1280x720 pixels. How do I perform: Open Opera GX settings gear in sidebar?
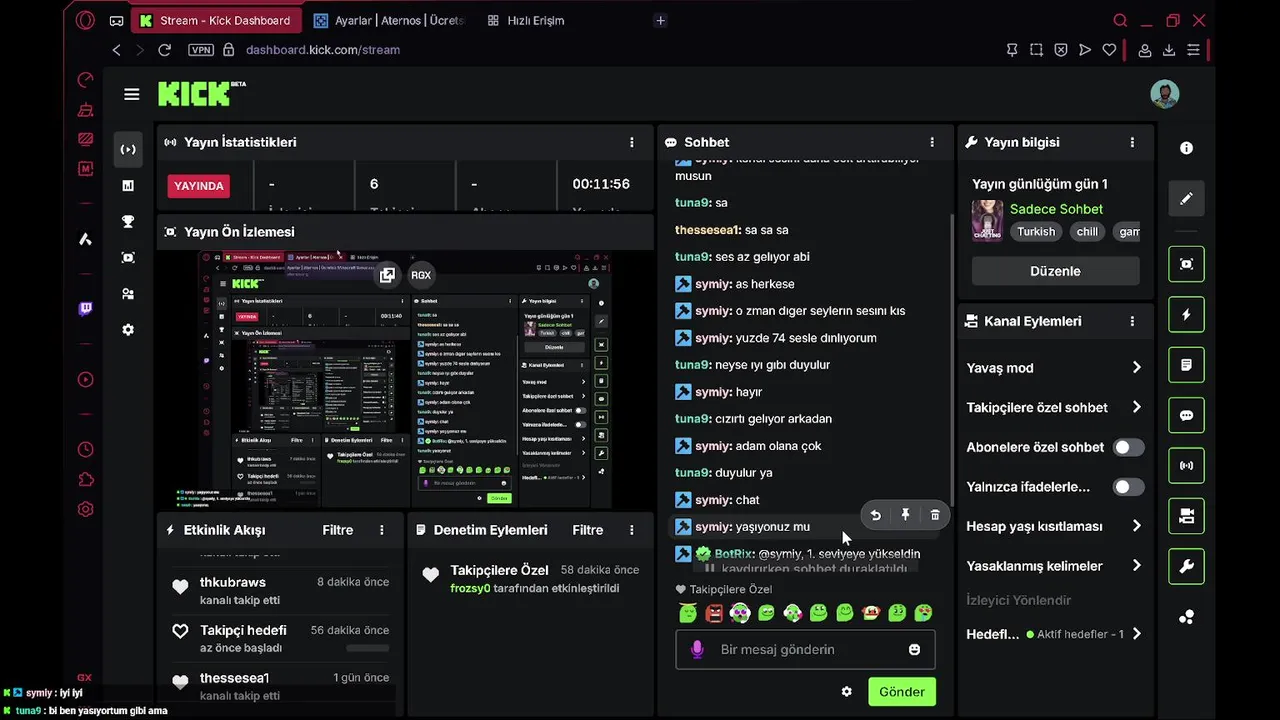point(85,509)
